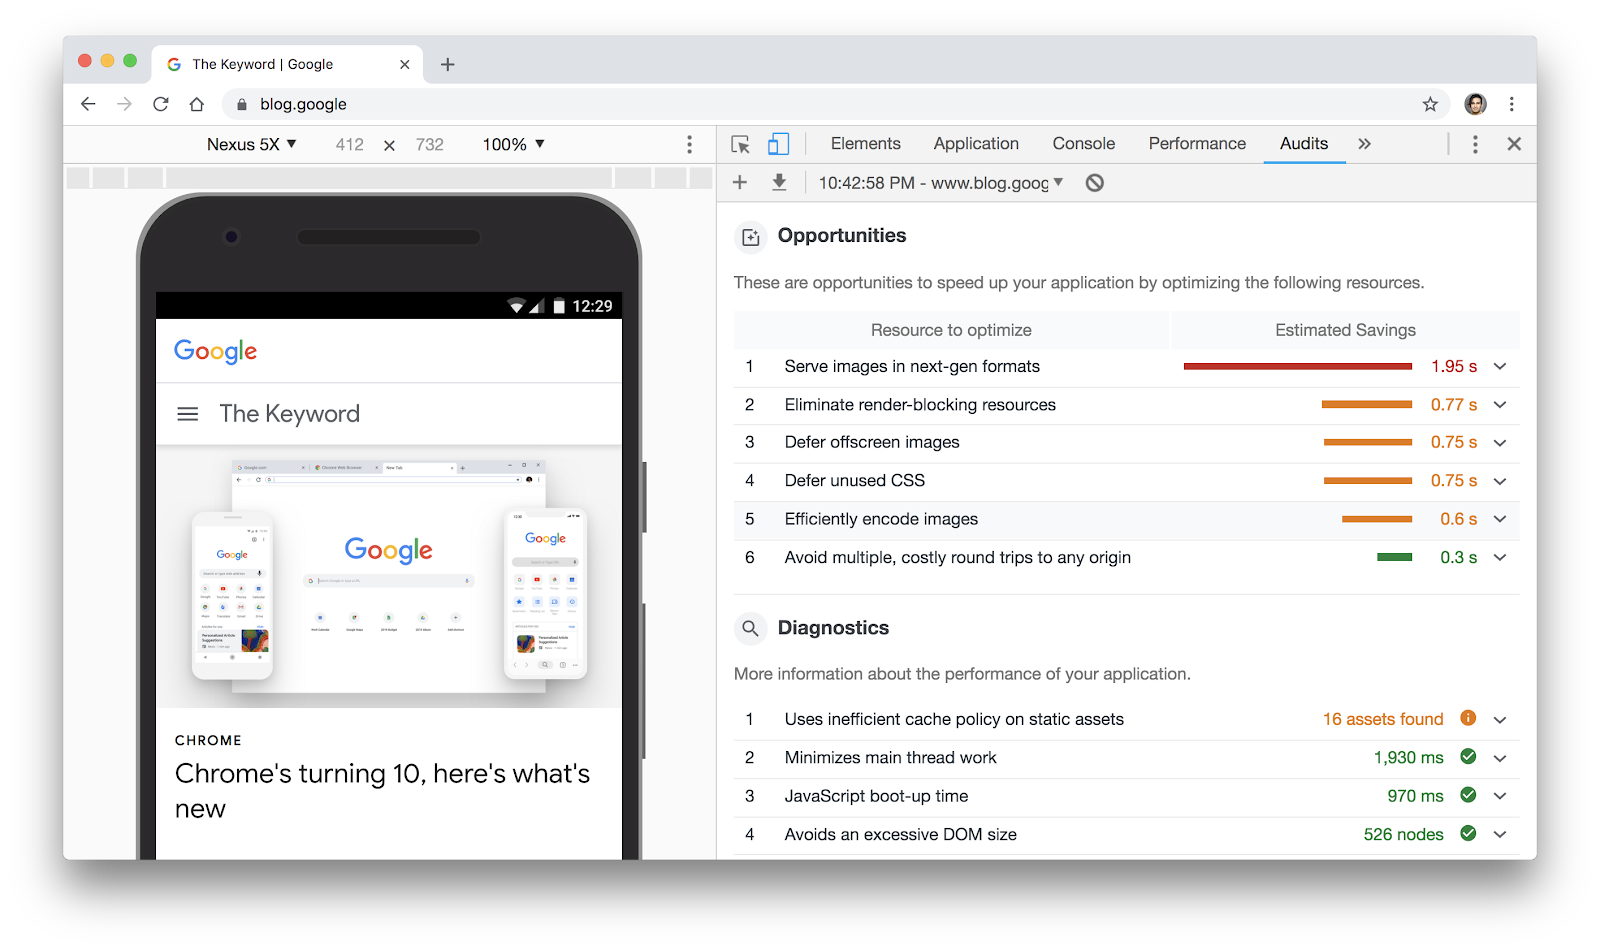
Task: Open device toolbar more options menu
Action: pyautogui.click(x=689, y=144)
